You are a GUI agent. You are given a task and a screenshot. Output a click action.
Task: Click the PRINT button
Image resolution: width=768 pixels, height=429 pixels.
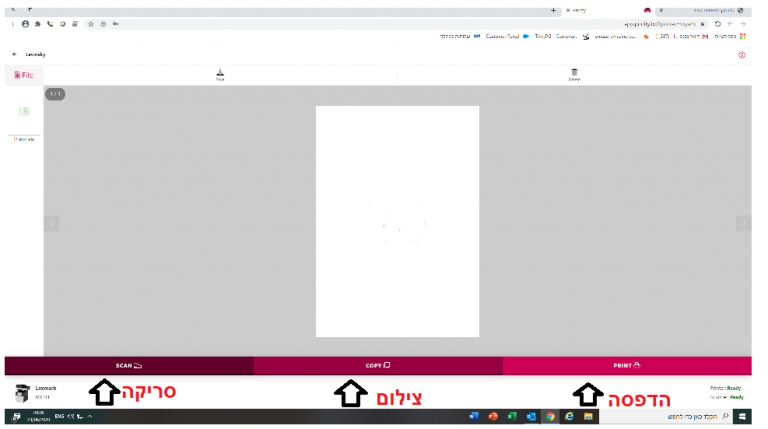pos(627,366)
